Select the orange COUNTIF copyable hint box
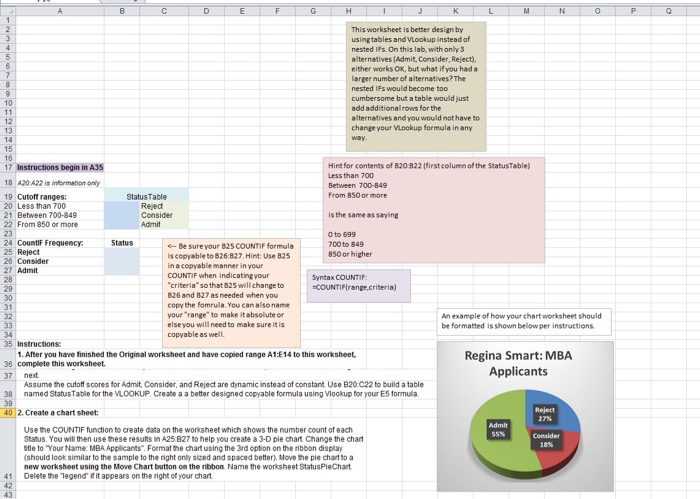Image resolution: width=700 pixels, height=499 pixels. click(x=231, y=293)
